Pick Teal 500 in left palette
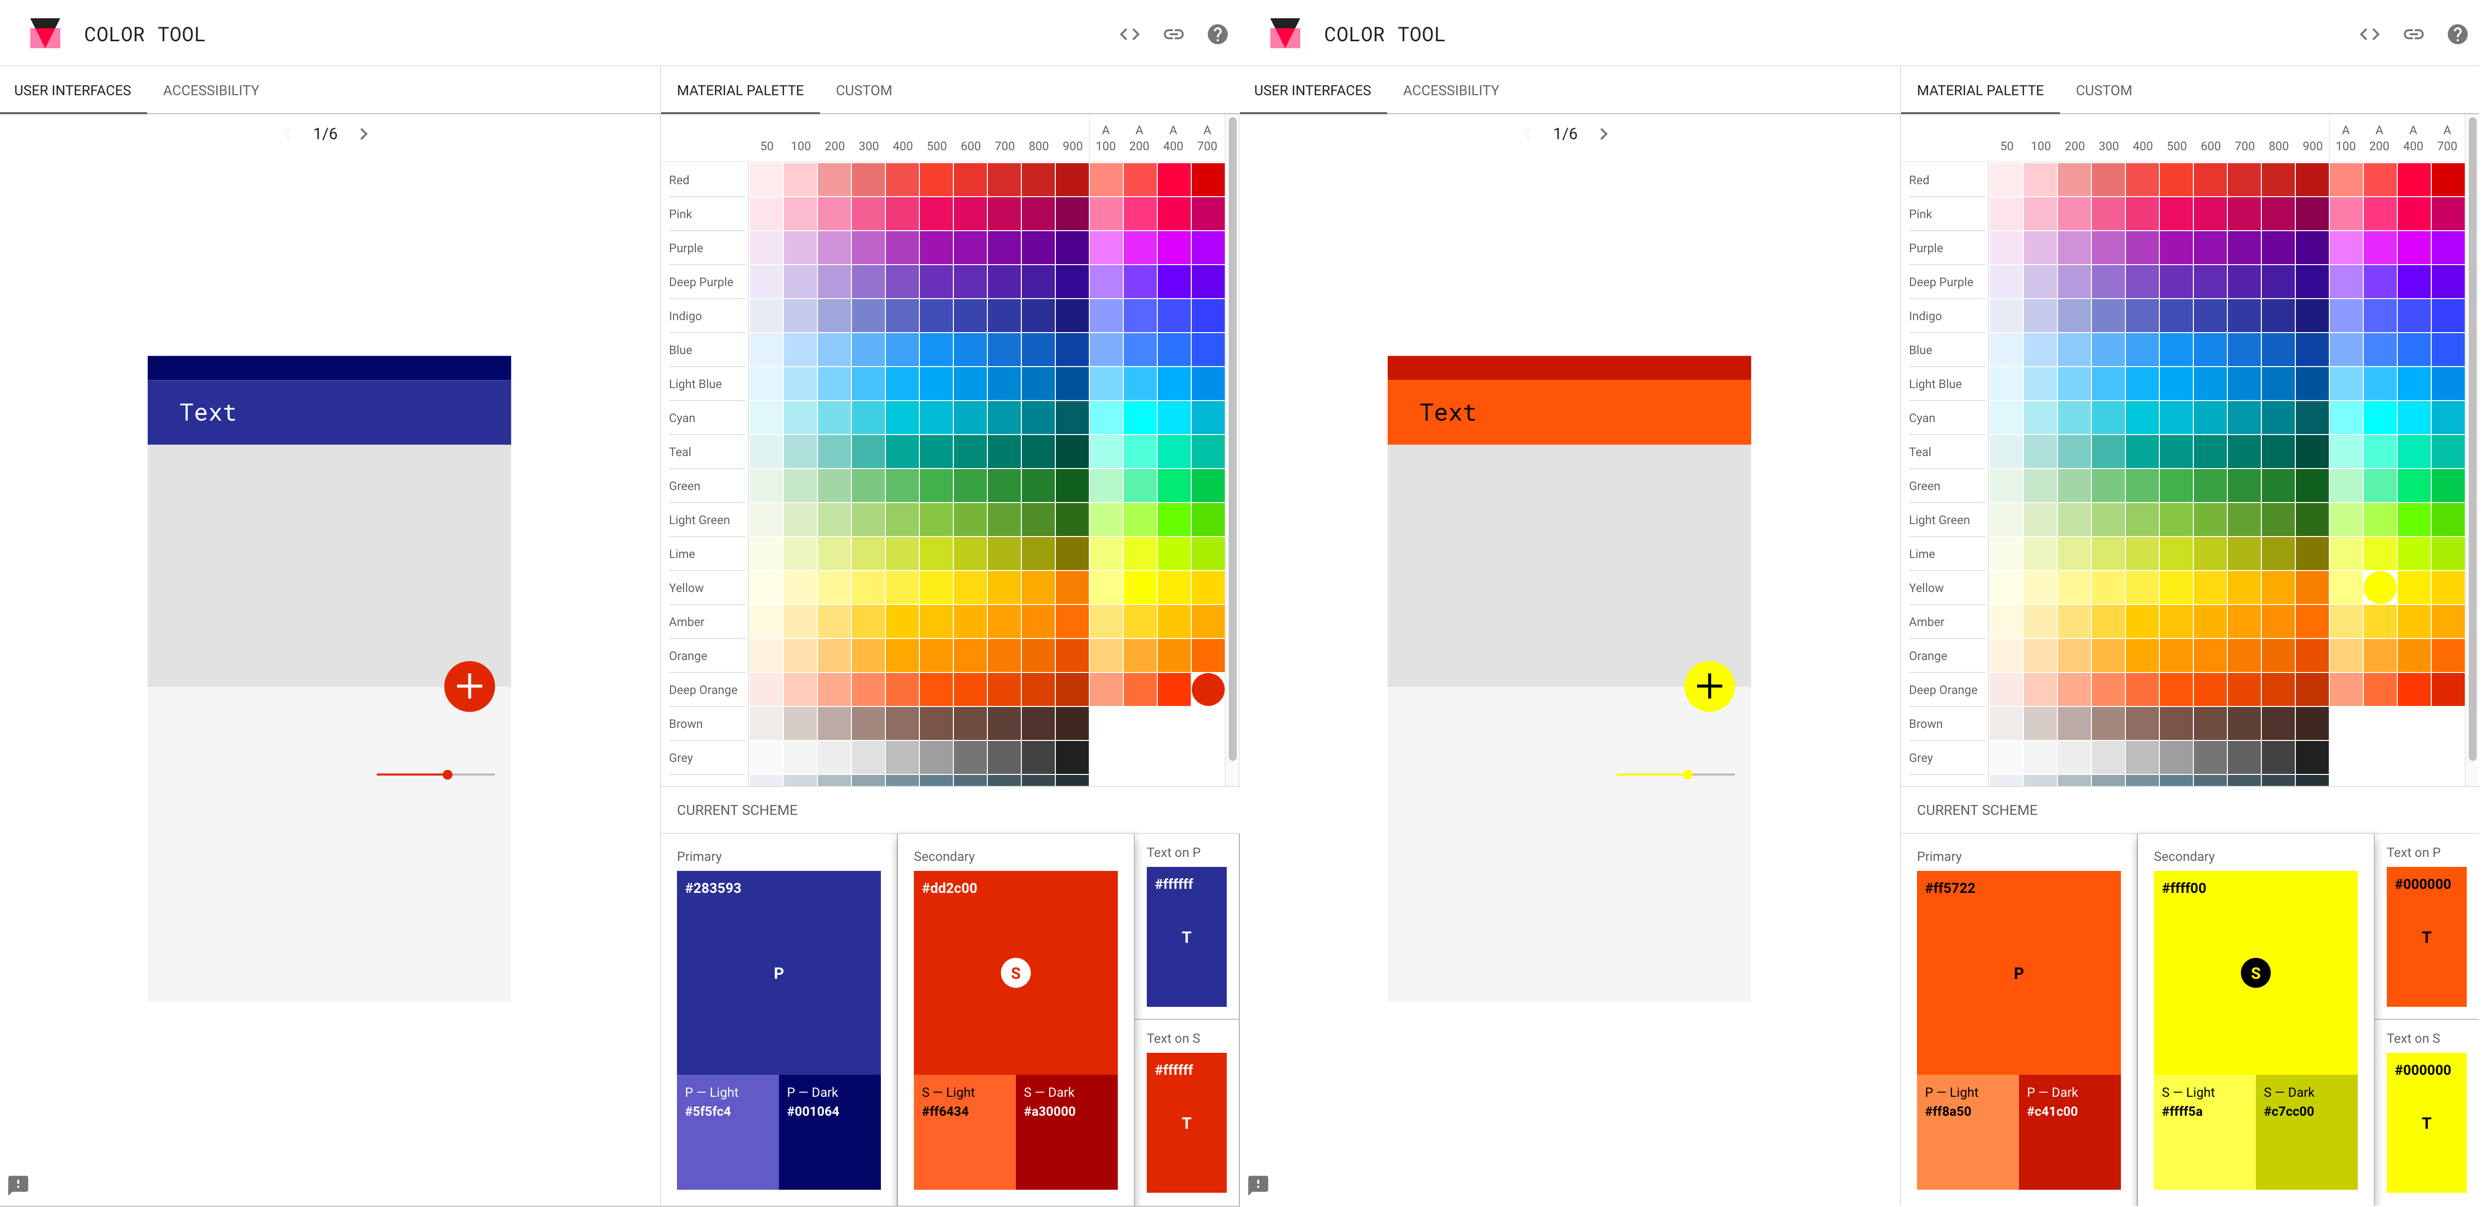 click(937, 452)
